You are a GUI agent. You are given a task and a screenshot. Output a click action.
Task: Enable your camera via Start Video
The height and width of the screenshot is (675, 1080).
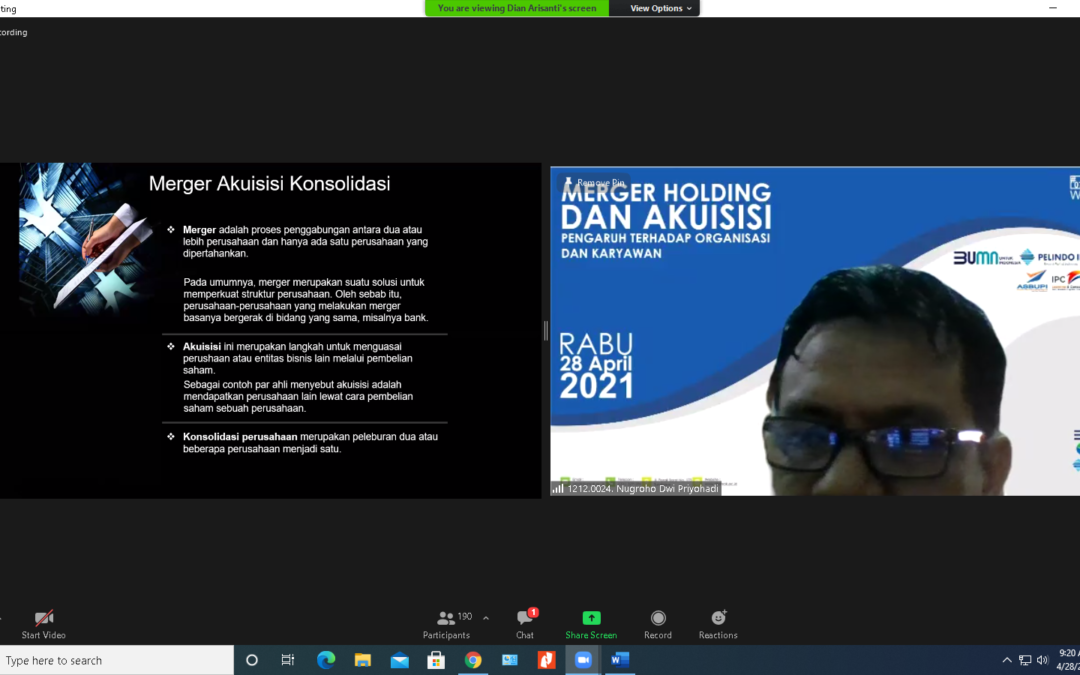pos(42,622)
